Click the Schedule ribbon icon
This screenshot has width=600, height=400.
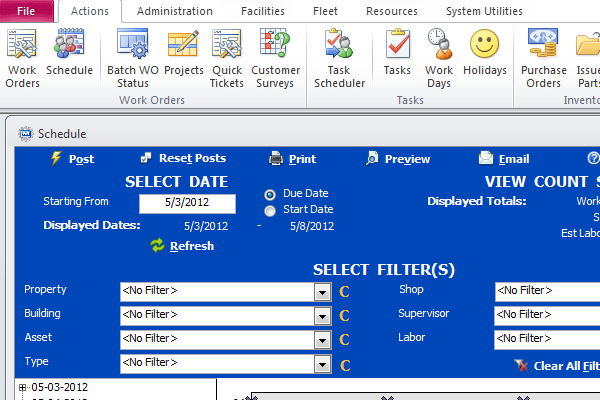(x=69, y=58)
